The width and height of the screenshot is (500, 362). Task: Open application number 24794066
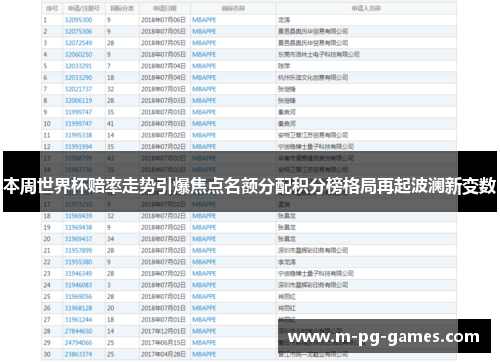[78, 343]
